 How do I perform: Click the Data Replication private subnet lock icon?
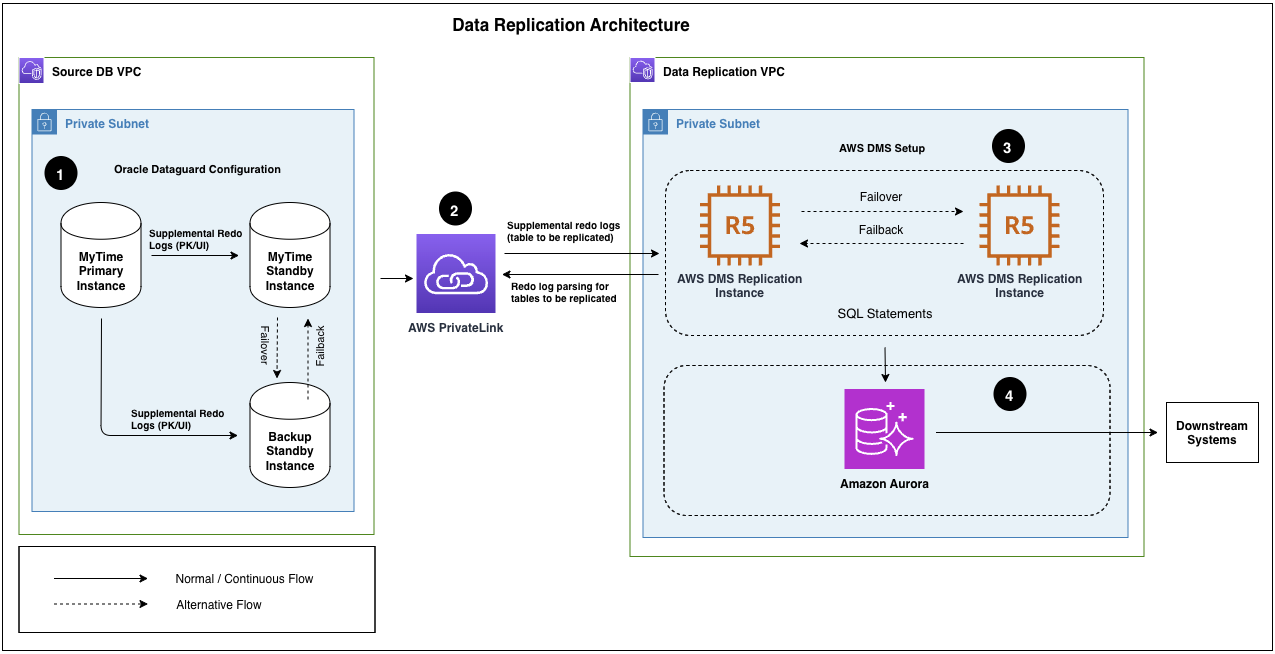pos(655,122)
